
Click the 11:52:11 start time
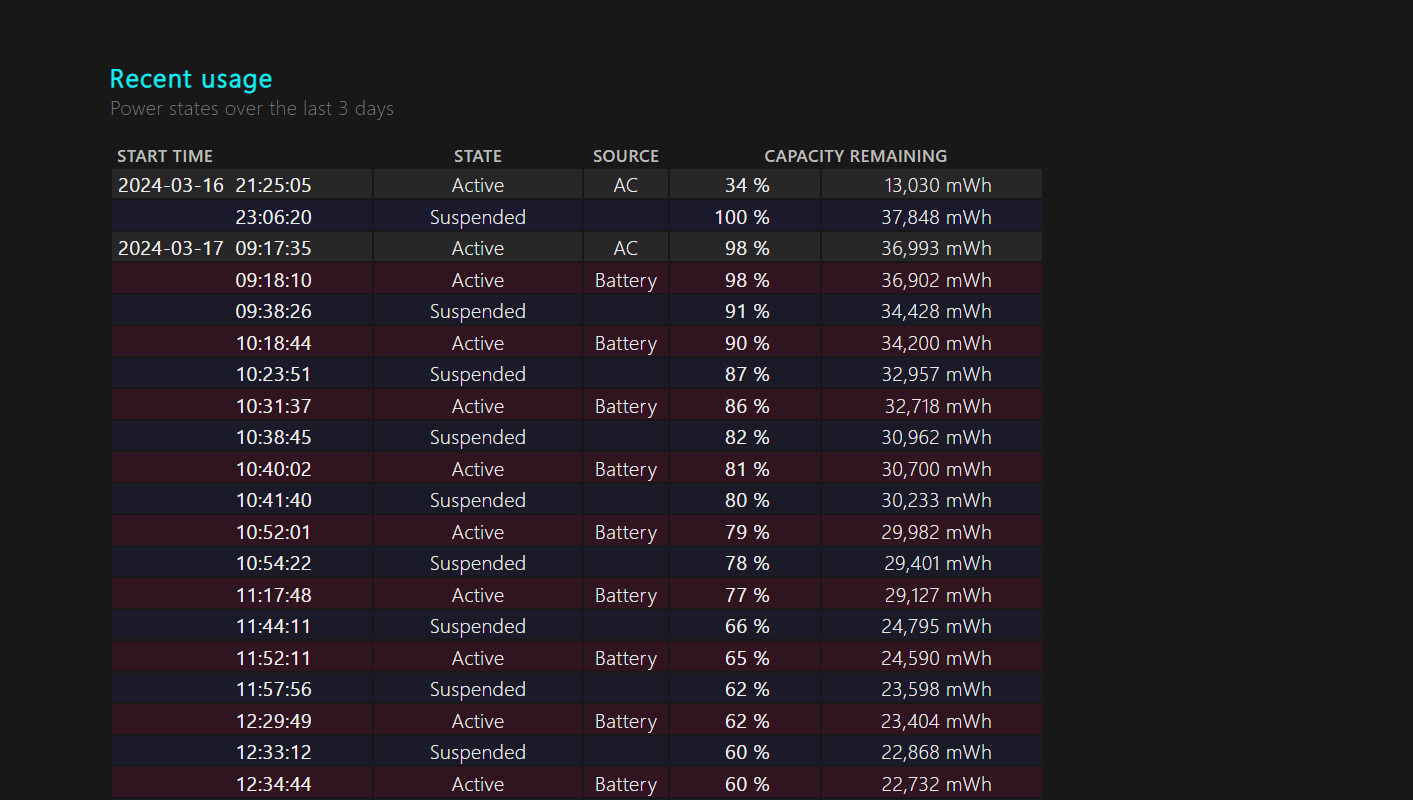tap(274, 658)
